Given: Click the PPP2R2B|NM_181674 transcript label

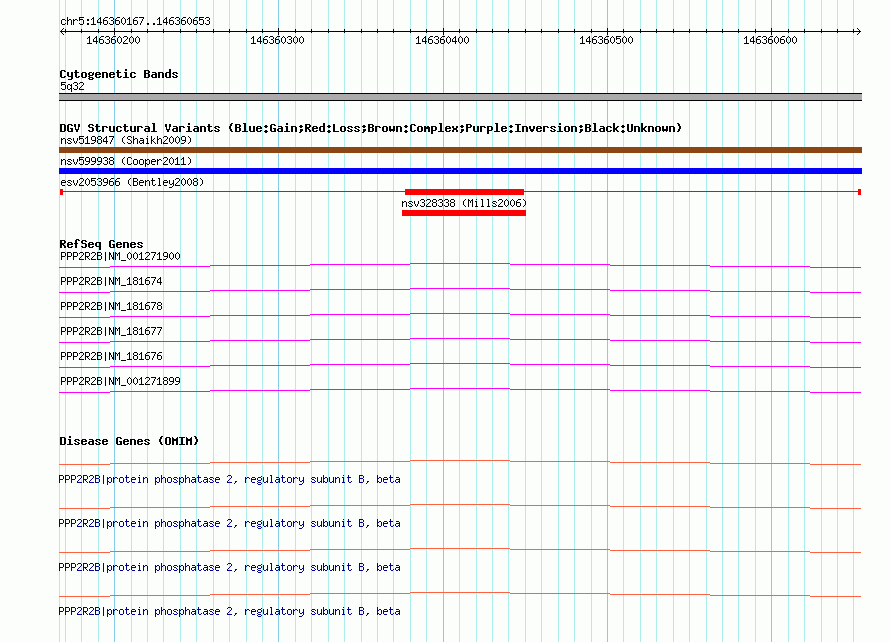Looking at the screenshot, I should (111, 281).
